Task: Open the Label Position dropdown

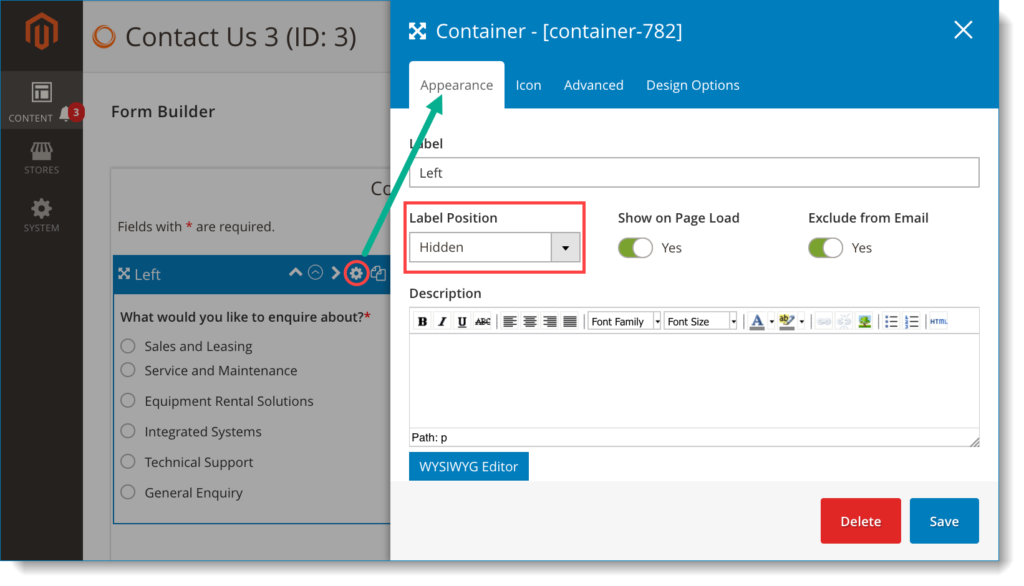Action: (x=564, y=247)
